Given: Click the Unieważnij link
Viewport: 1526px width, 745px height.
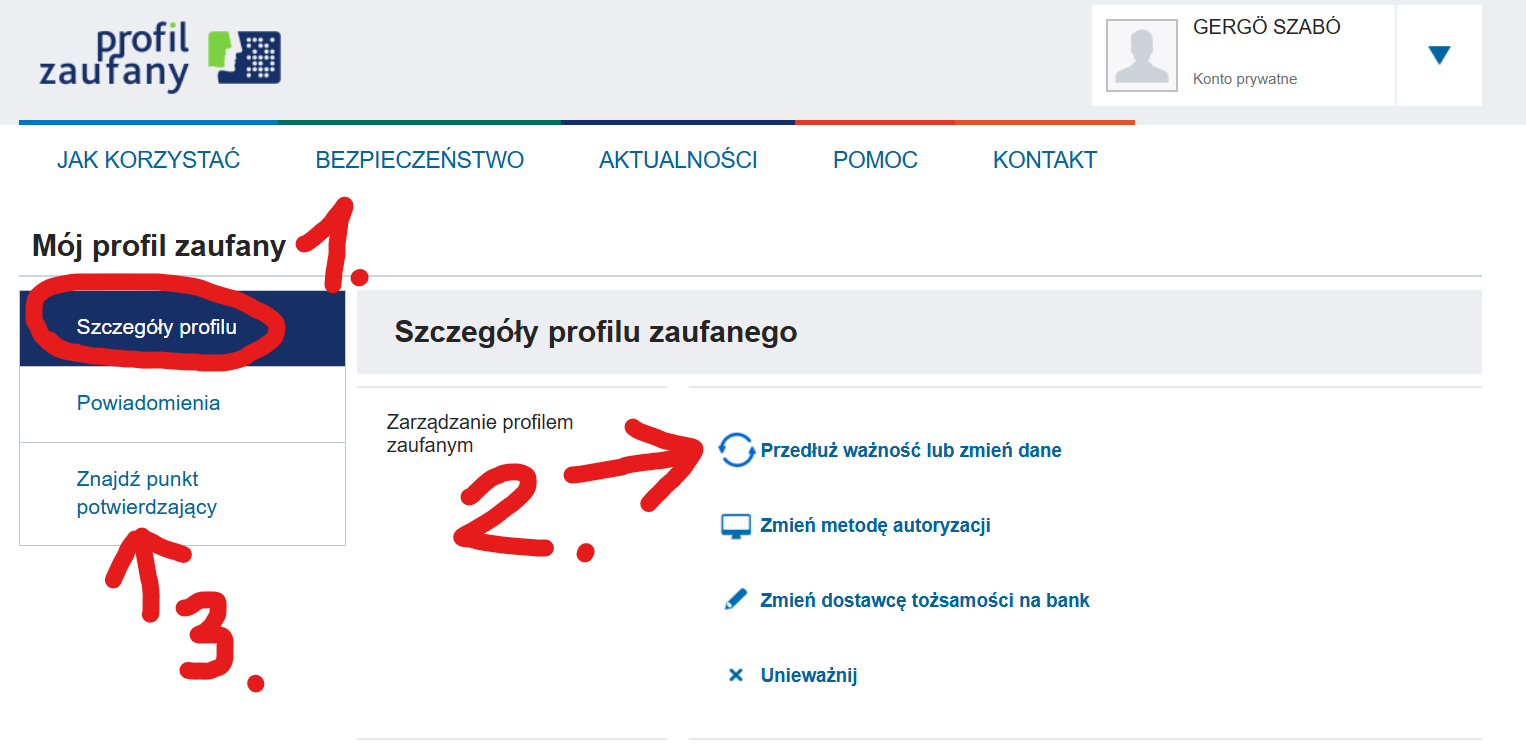Looking at the screenshot, I should (x=809, y=676).
